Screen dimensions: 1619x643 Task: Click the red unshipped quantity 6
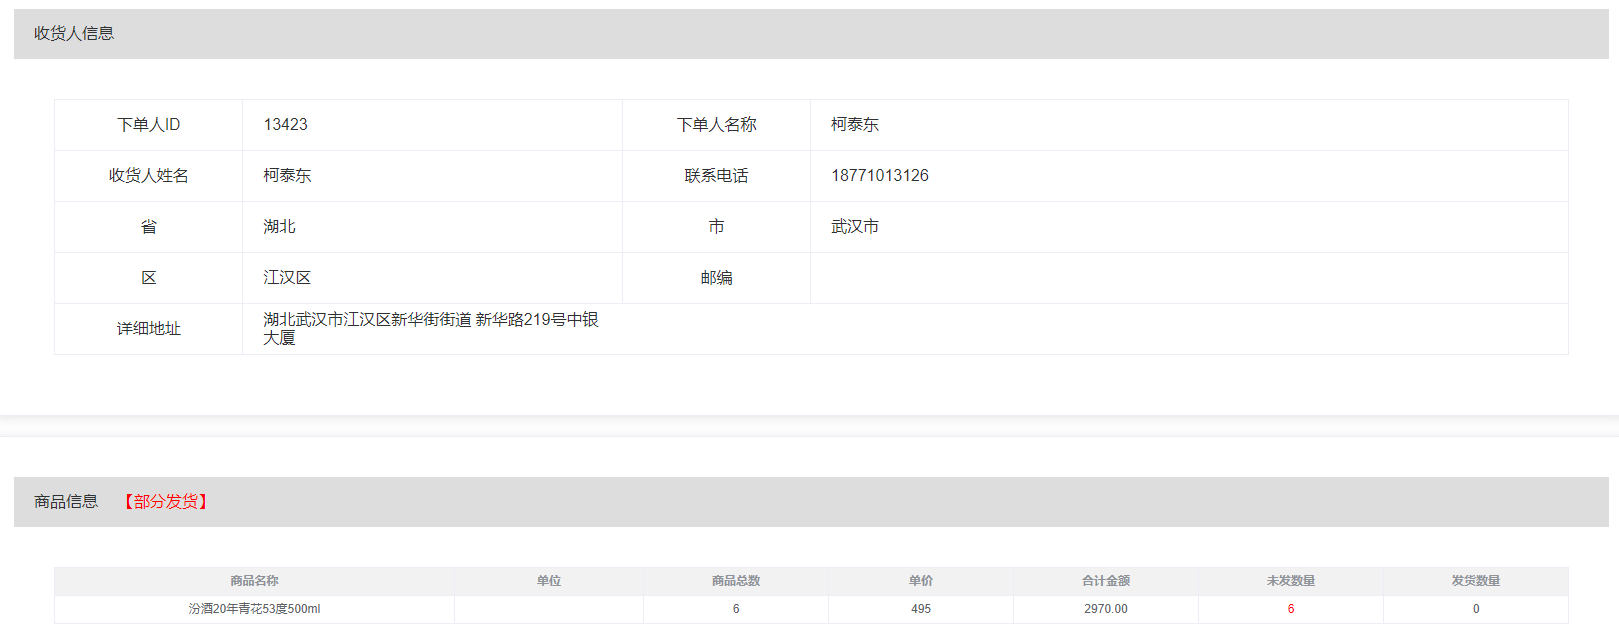(x=1290, y=609)
